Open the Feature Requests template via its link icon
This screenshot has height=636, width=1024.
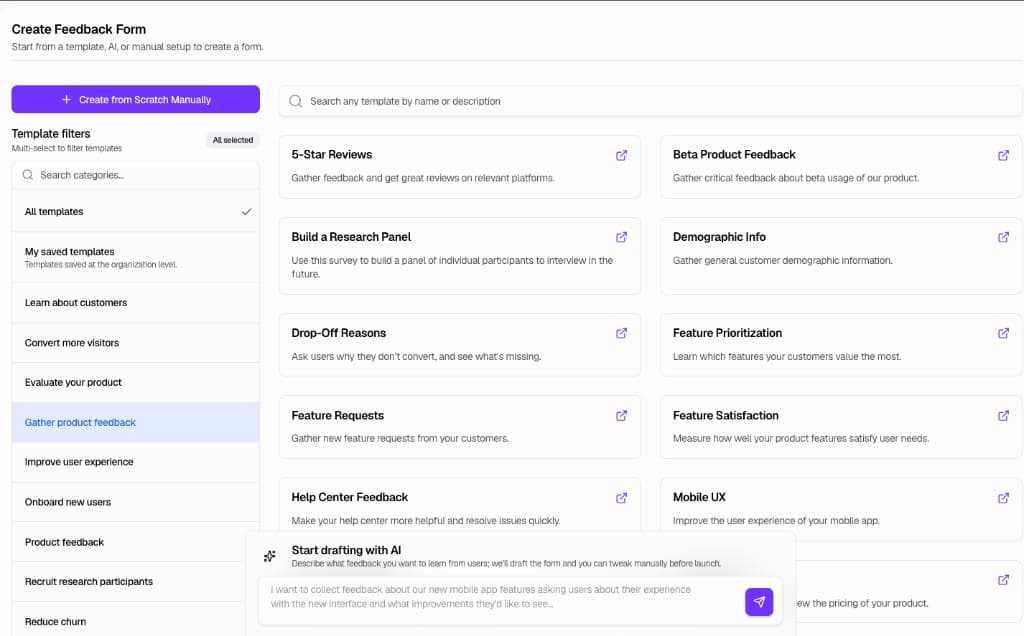click(621, 415)
